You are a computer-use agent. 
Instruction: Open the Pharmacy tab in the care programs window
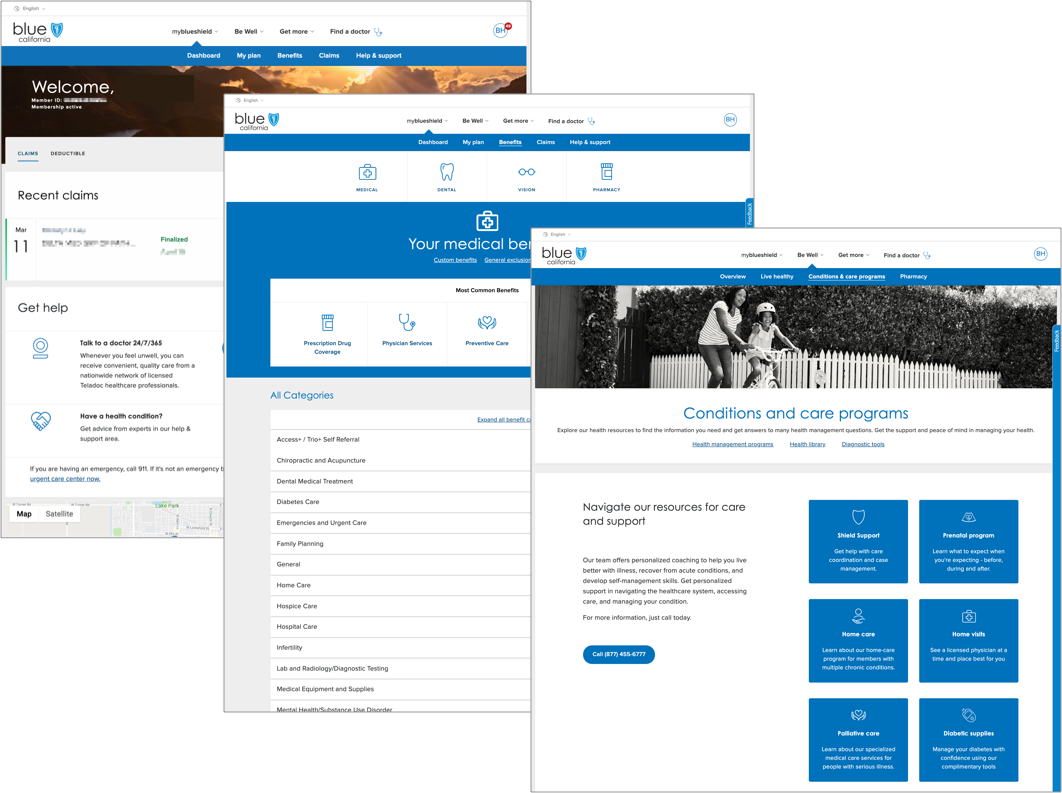(x=913, y=276)
